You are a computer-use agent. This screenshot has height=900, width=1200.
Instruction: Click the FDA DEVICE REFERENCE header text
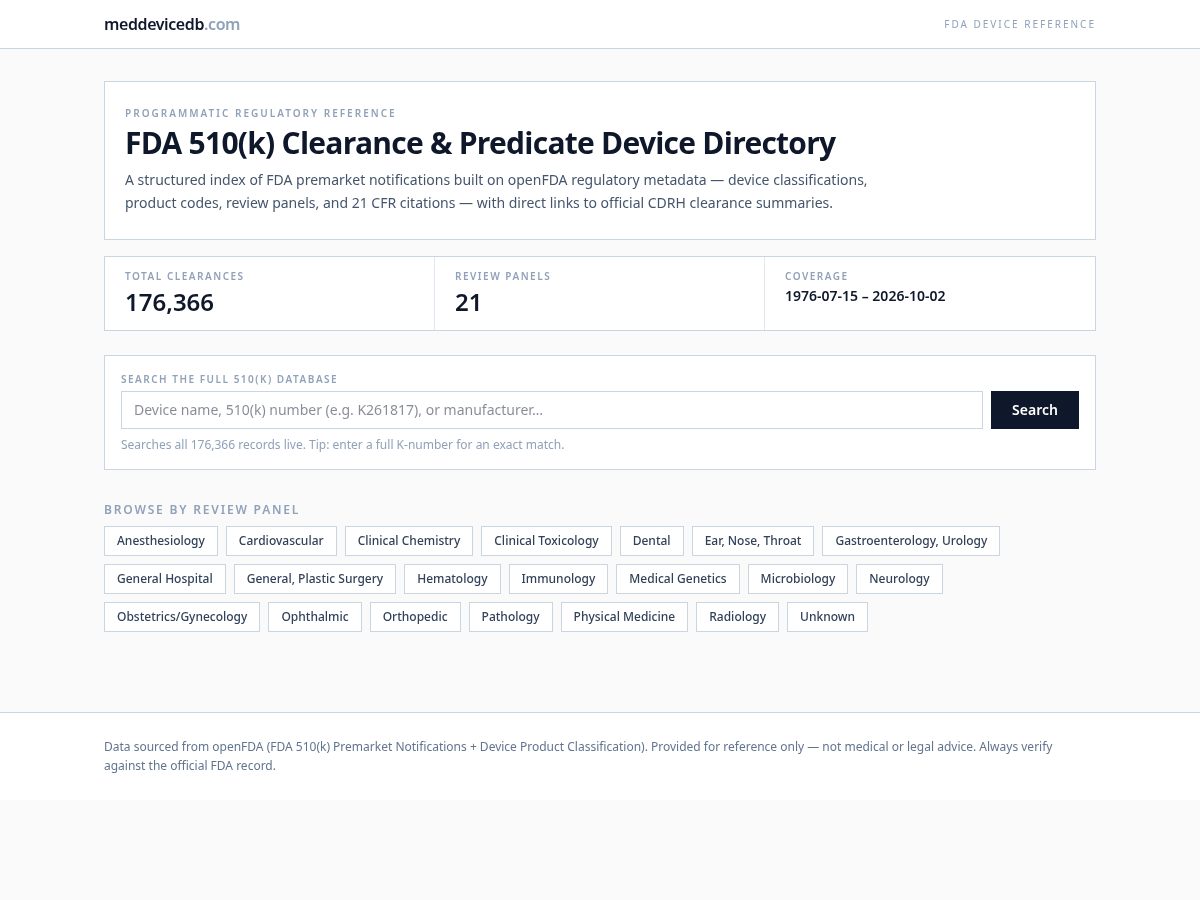1020,24
